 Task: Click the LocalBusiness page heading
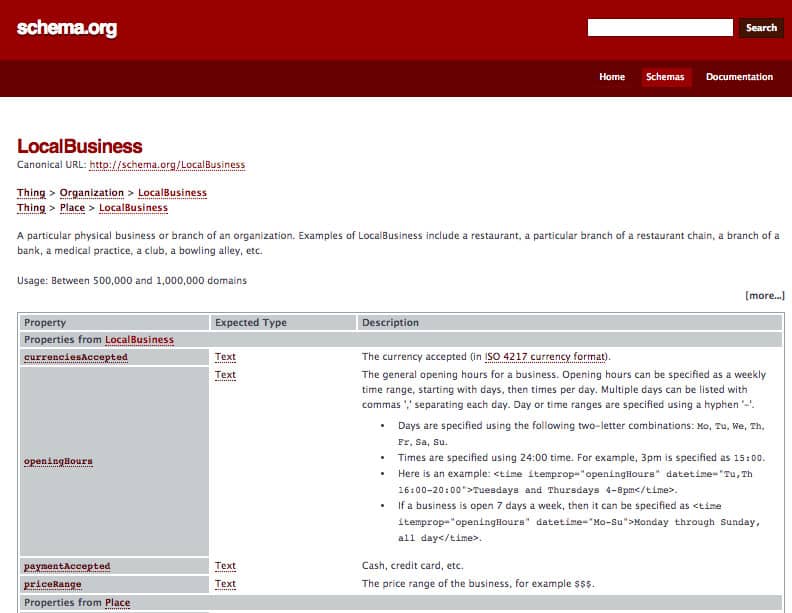(79, 146)
